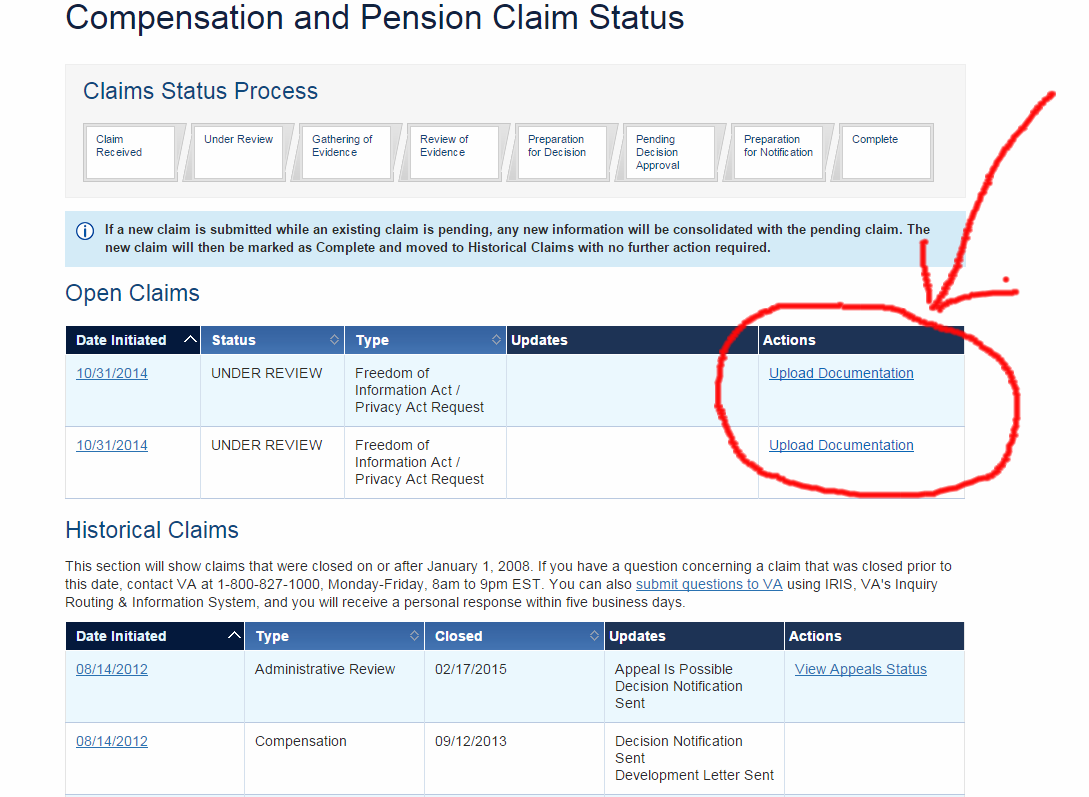Follow the View Appeals Status link
The width and height of the screenshot is (1089, 797).
(x=860, y=669)
